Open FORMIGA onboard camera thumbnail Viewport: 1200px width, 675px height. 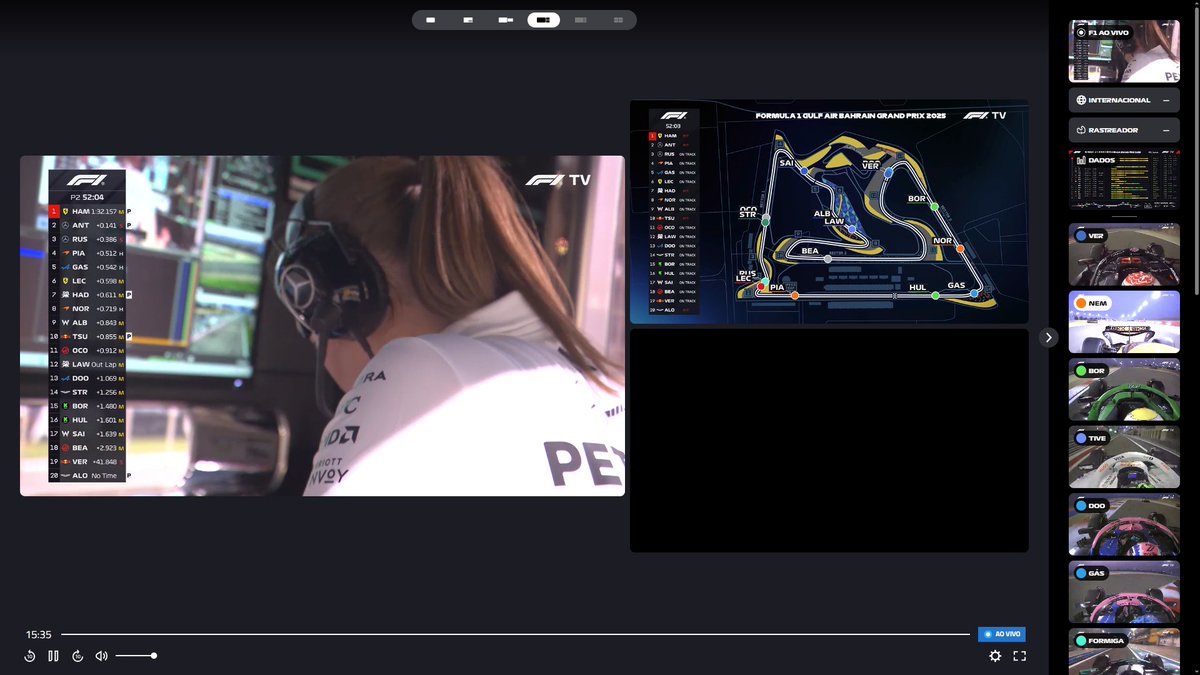(1124, 651)
